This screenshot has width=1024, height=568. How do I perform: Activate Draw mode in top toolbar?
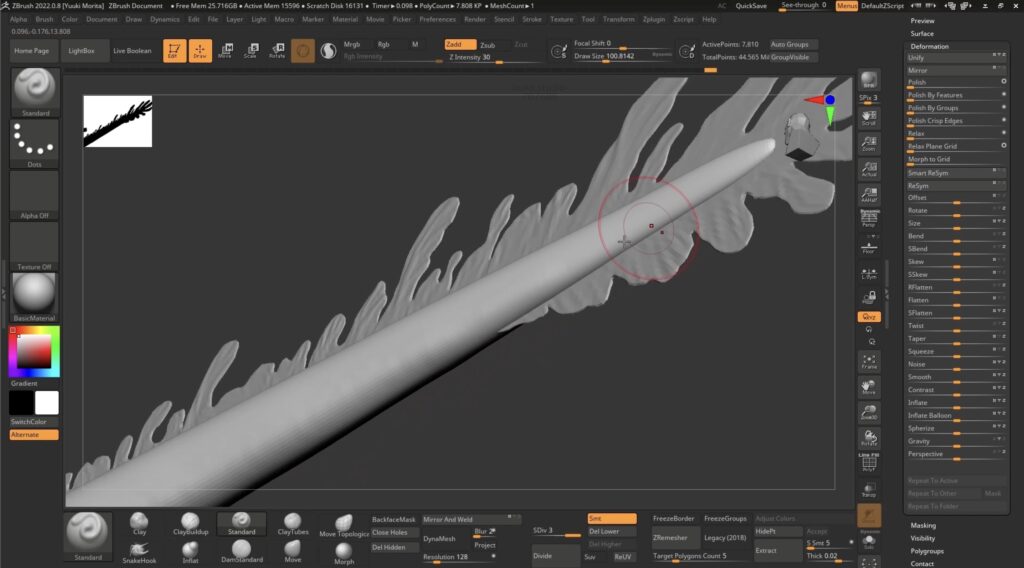click(x=200, y=51)
